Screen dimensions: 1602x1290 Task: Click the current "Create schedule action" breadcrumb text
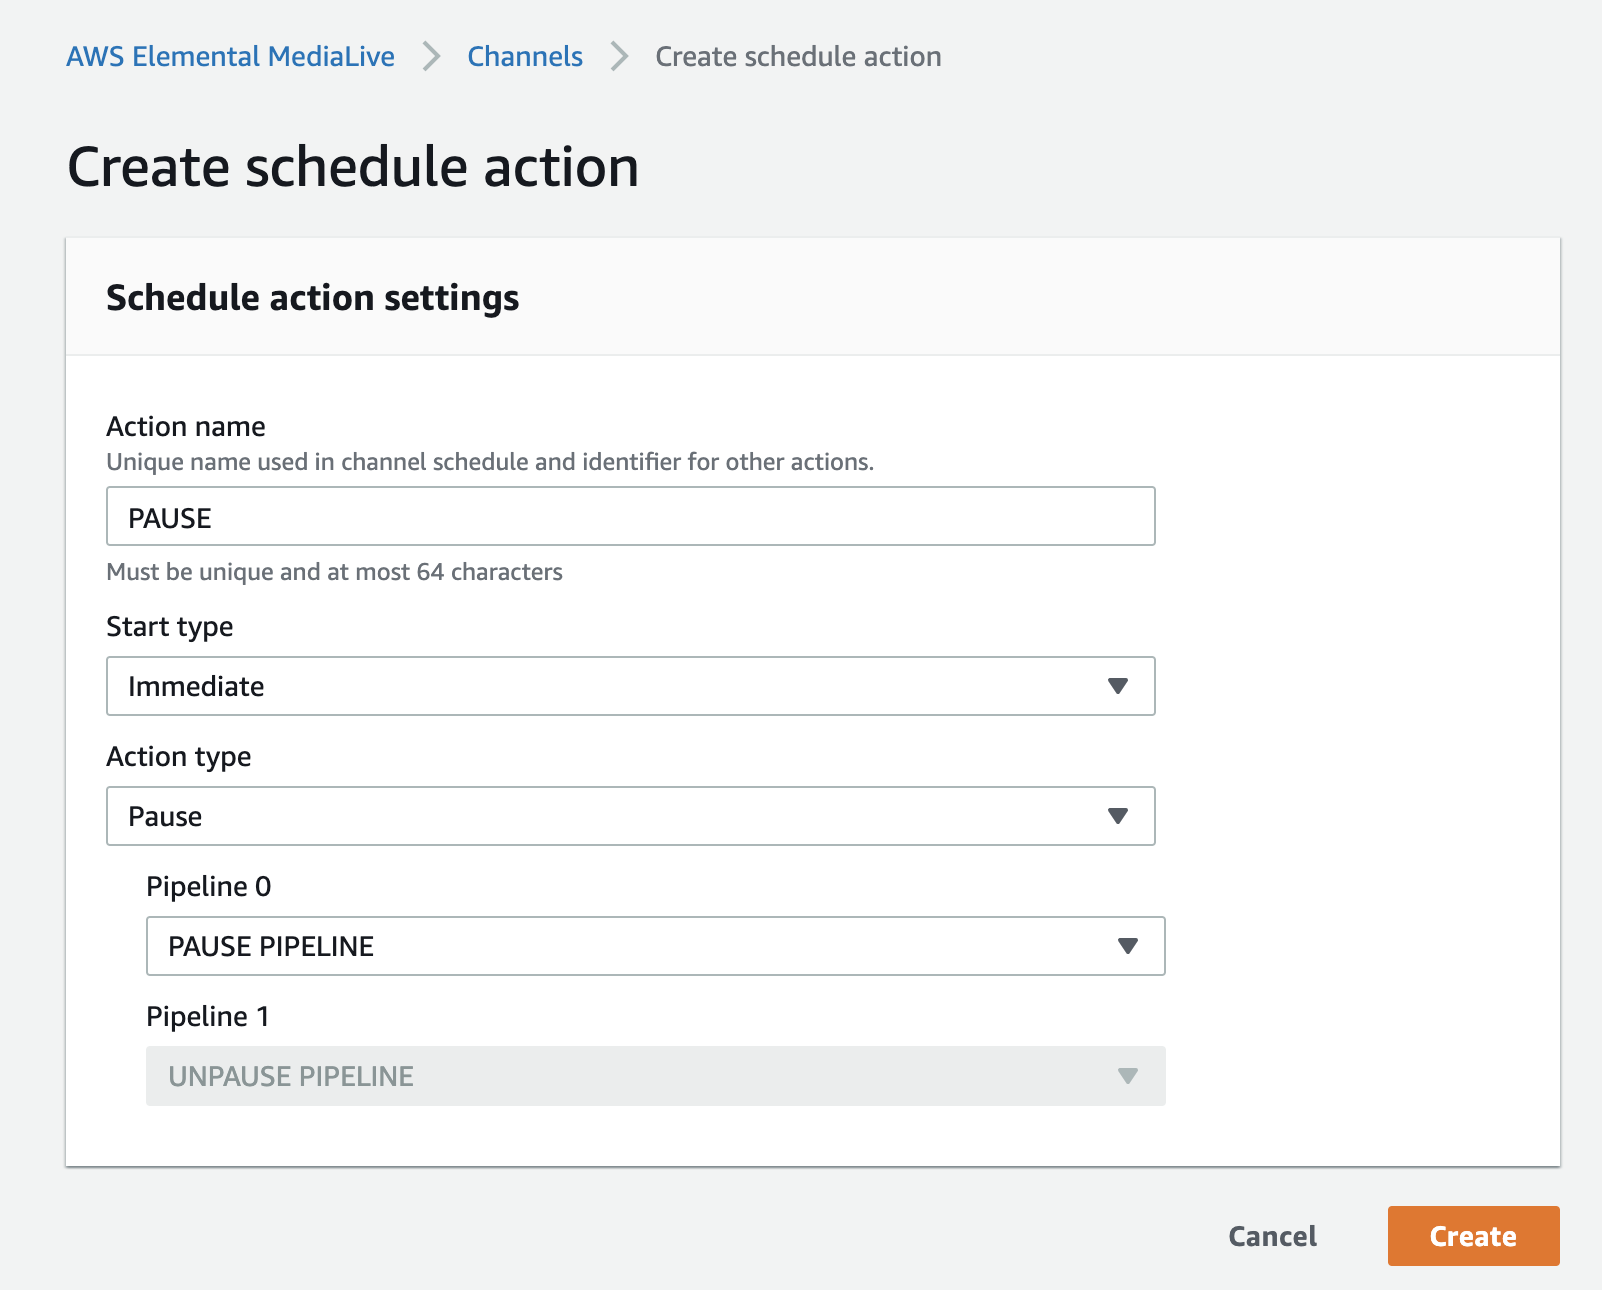click(798, 57)
